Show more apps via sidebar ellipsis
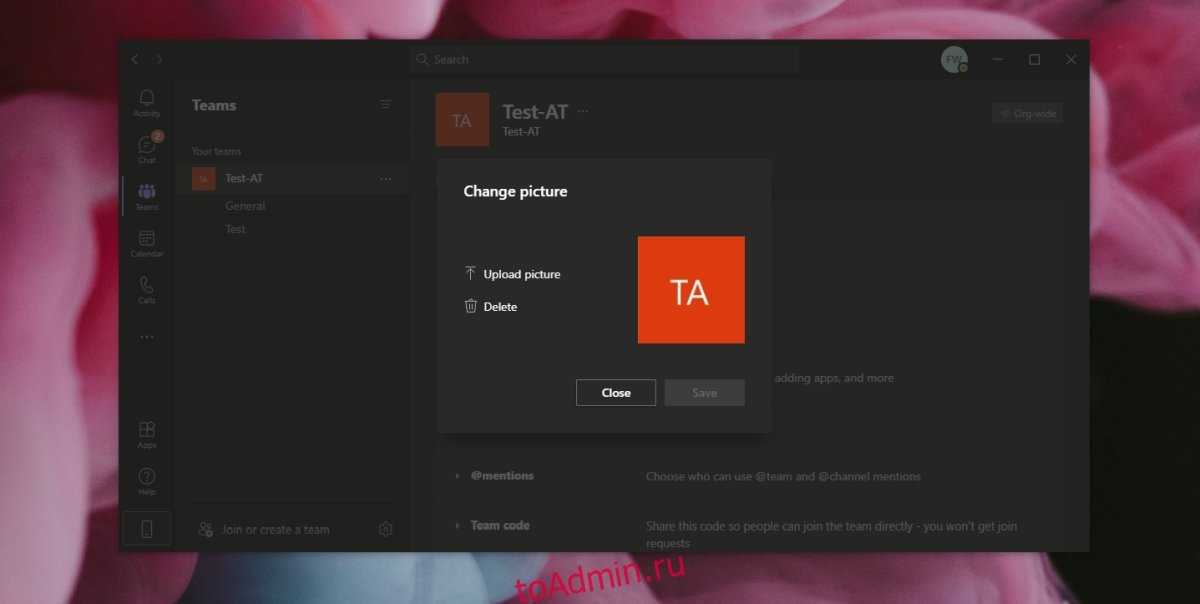1200x604 pixels. [147, 337]
